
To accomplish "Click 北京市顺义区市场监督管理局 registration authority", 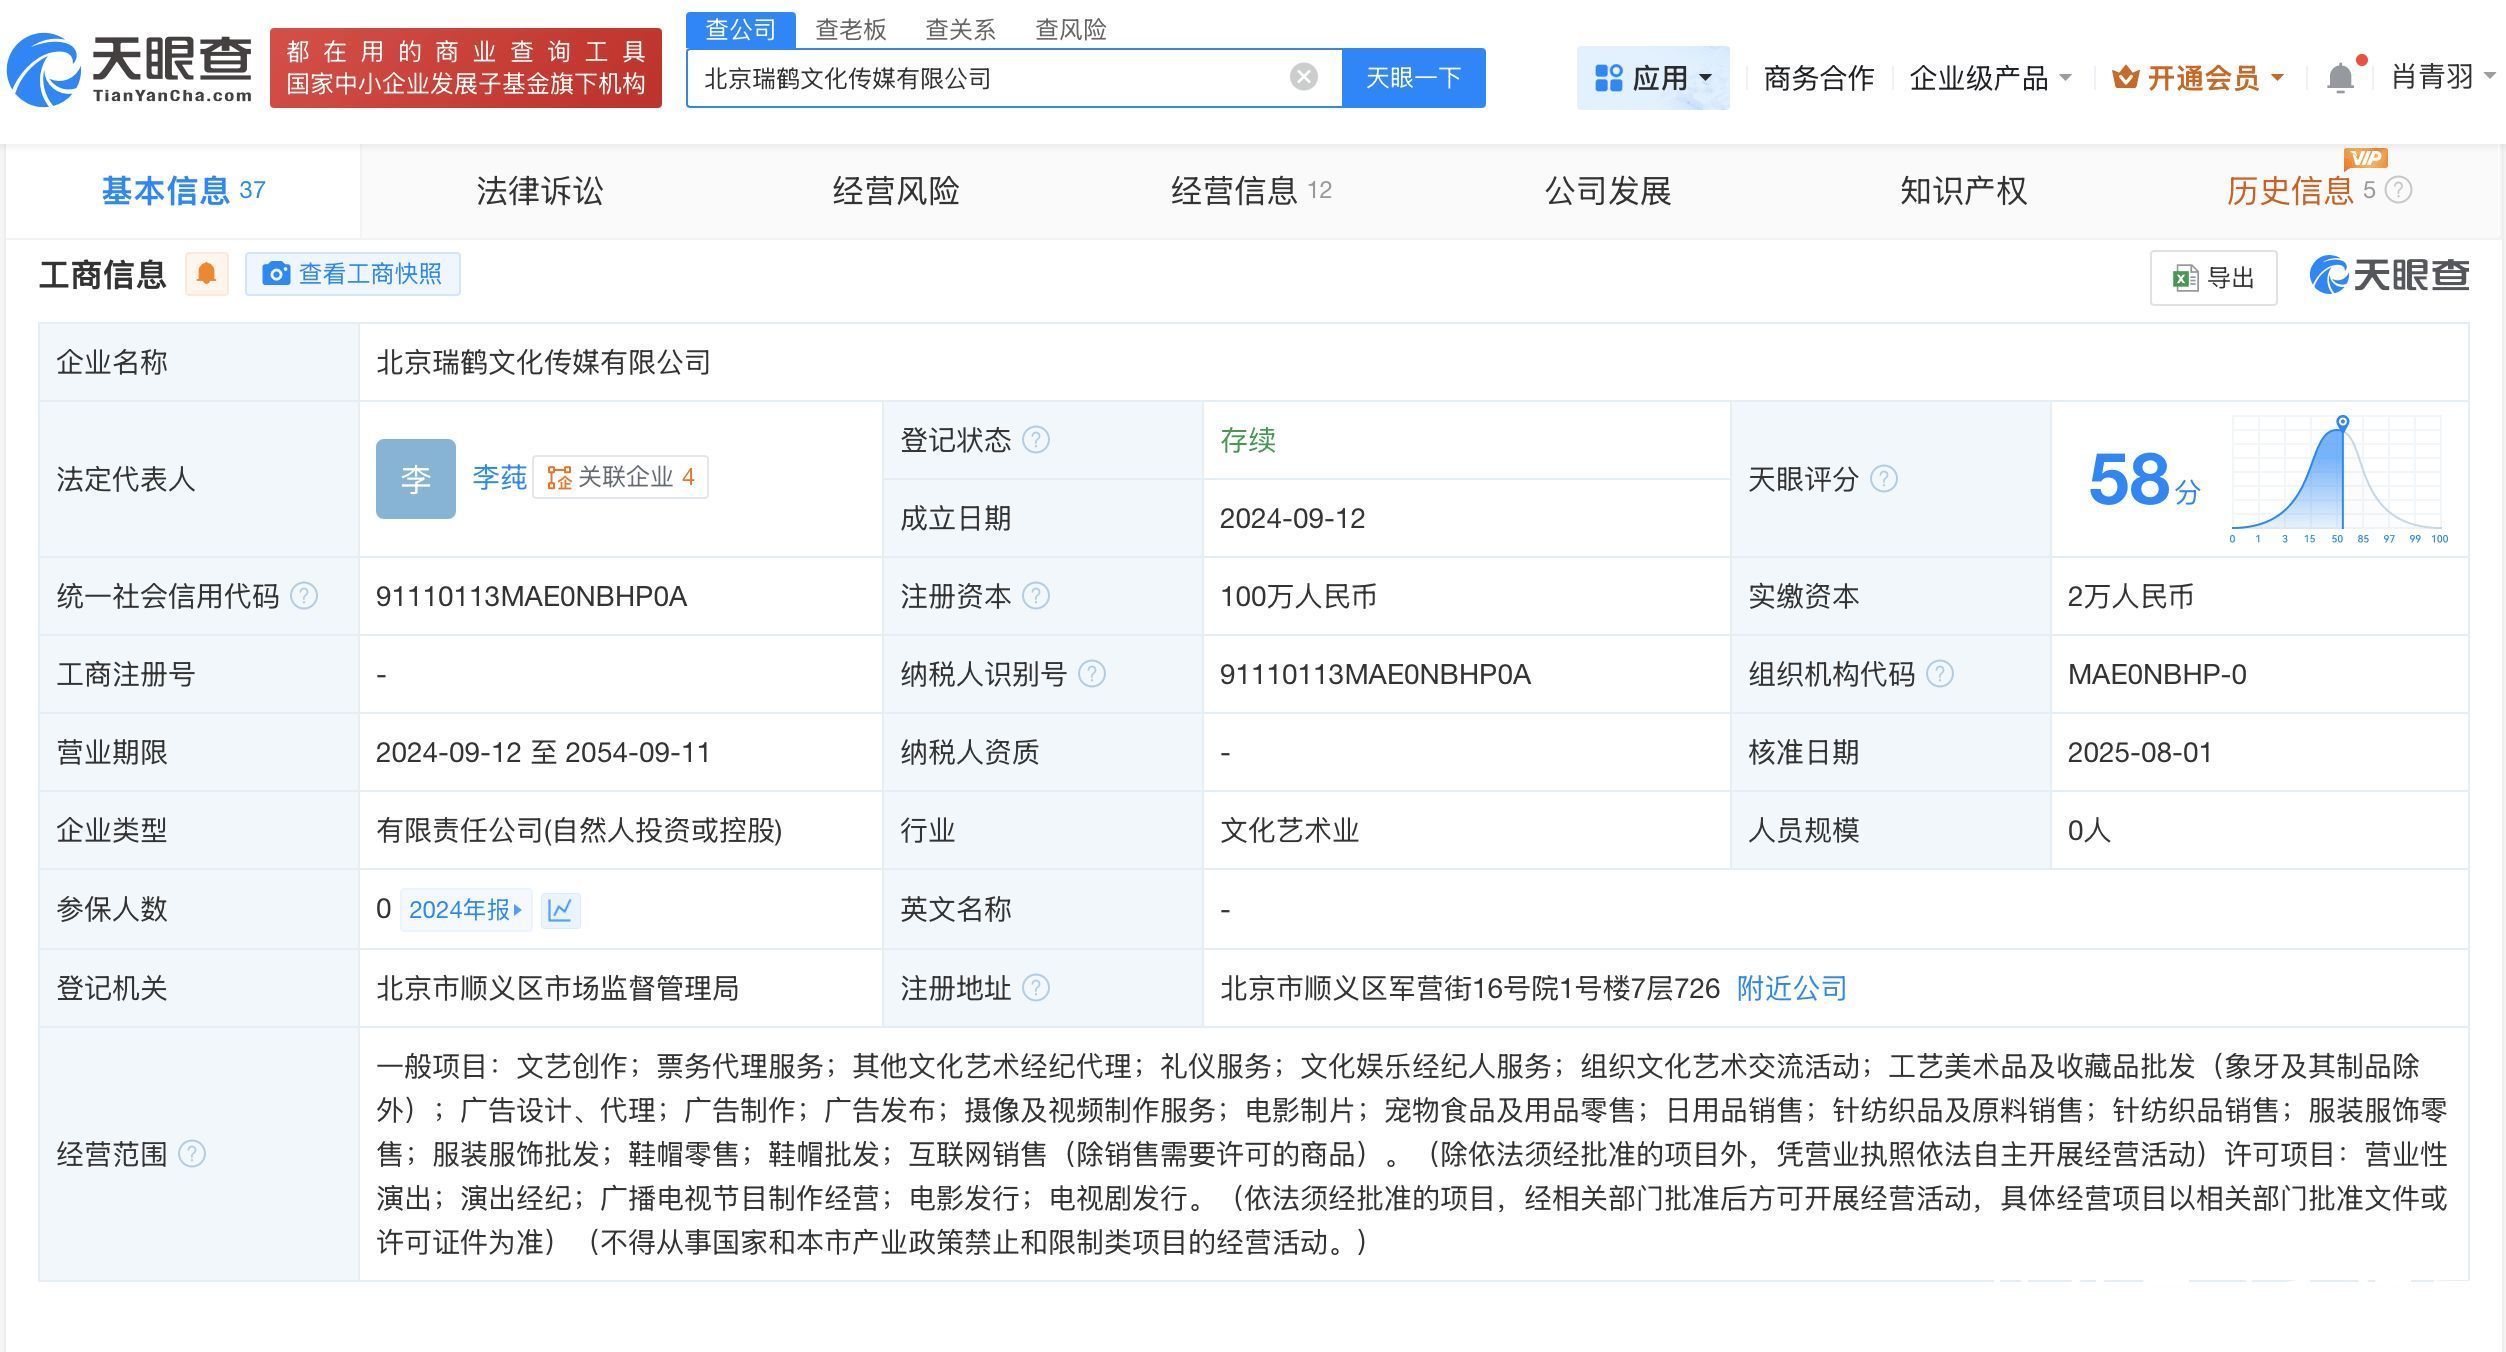I will pos(557,988).
